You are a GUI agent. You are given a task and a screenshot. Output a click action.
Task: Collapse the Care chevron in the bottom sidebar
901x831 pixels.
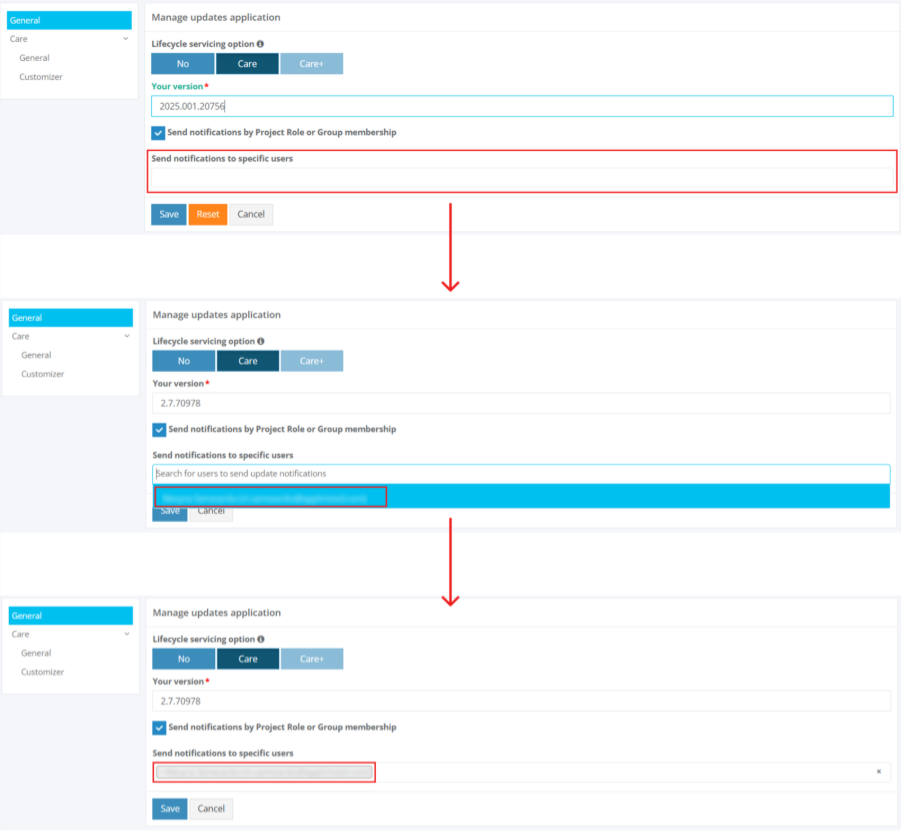[126, 634]
